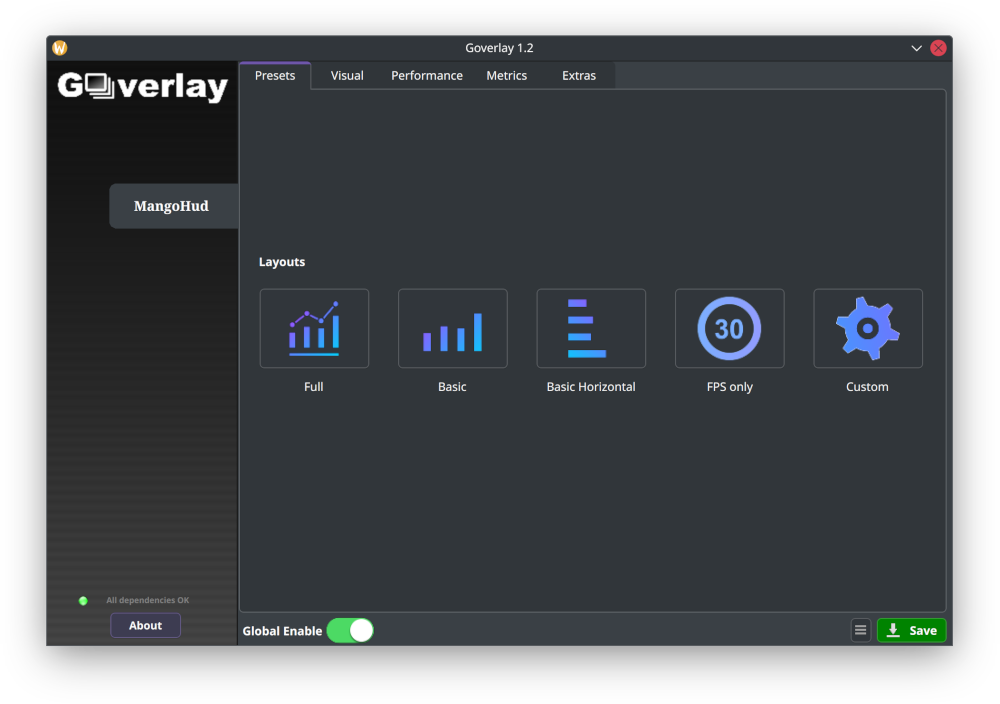Click the green dependencies status indicator
The width and height of the screenshot is (1000, 704).
83,601
